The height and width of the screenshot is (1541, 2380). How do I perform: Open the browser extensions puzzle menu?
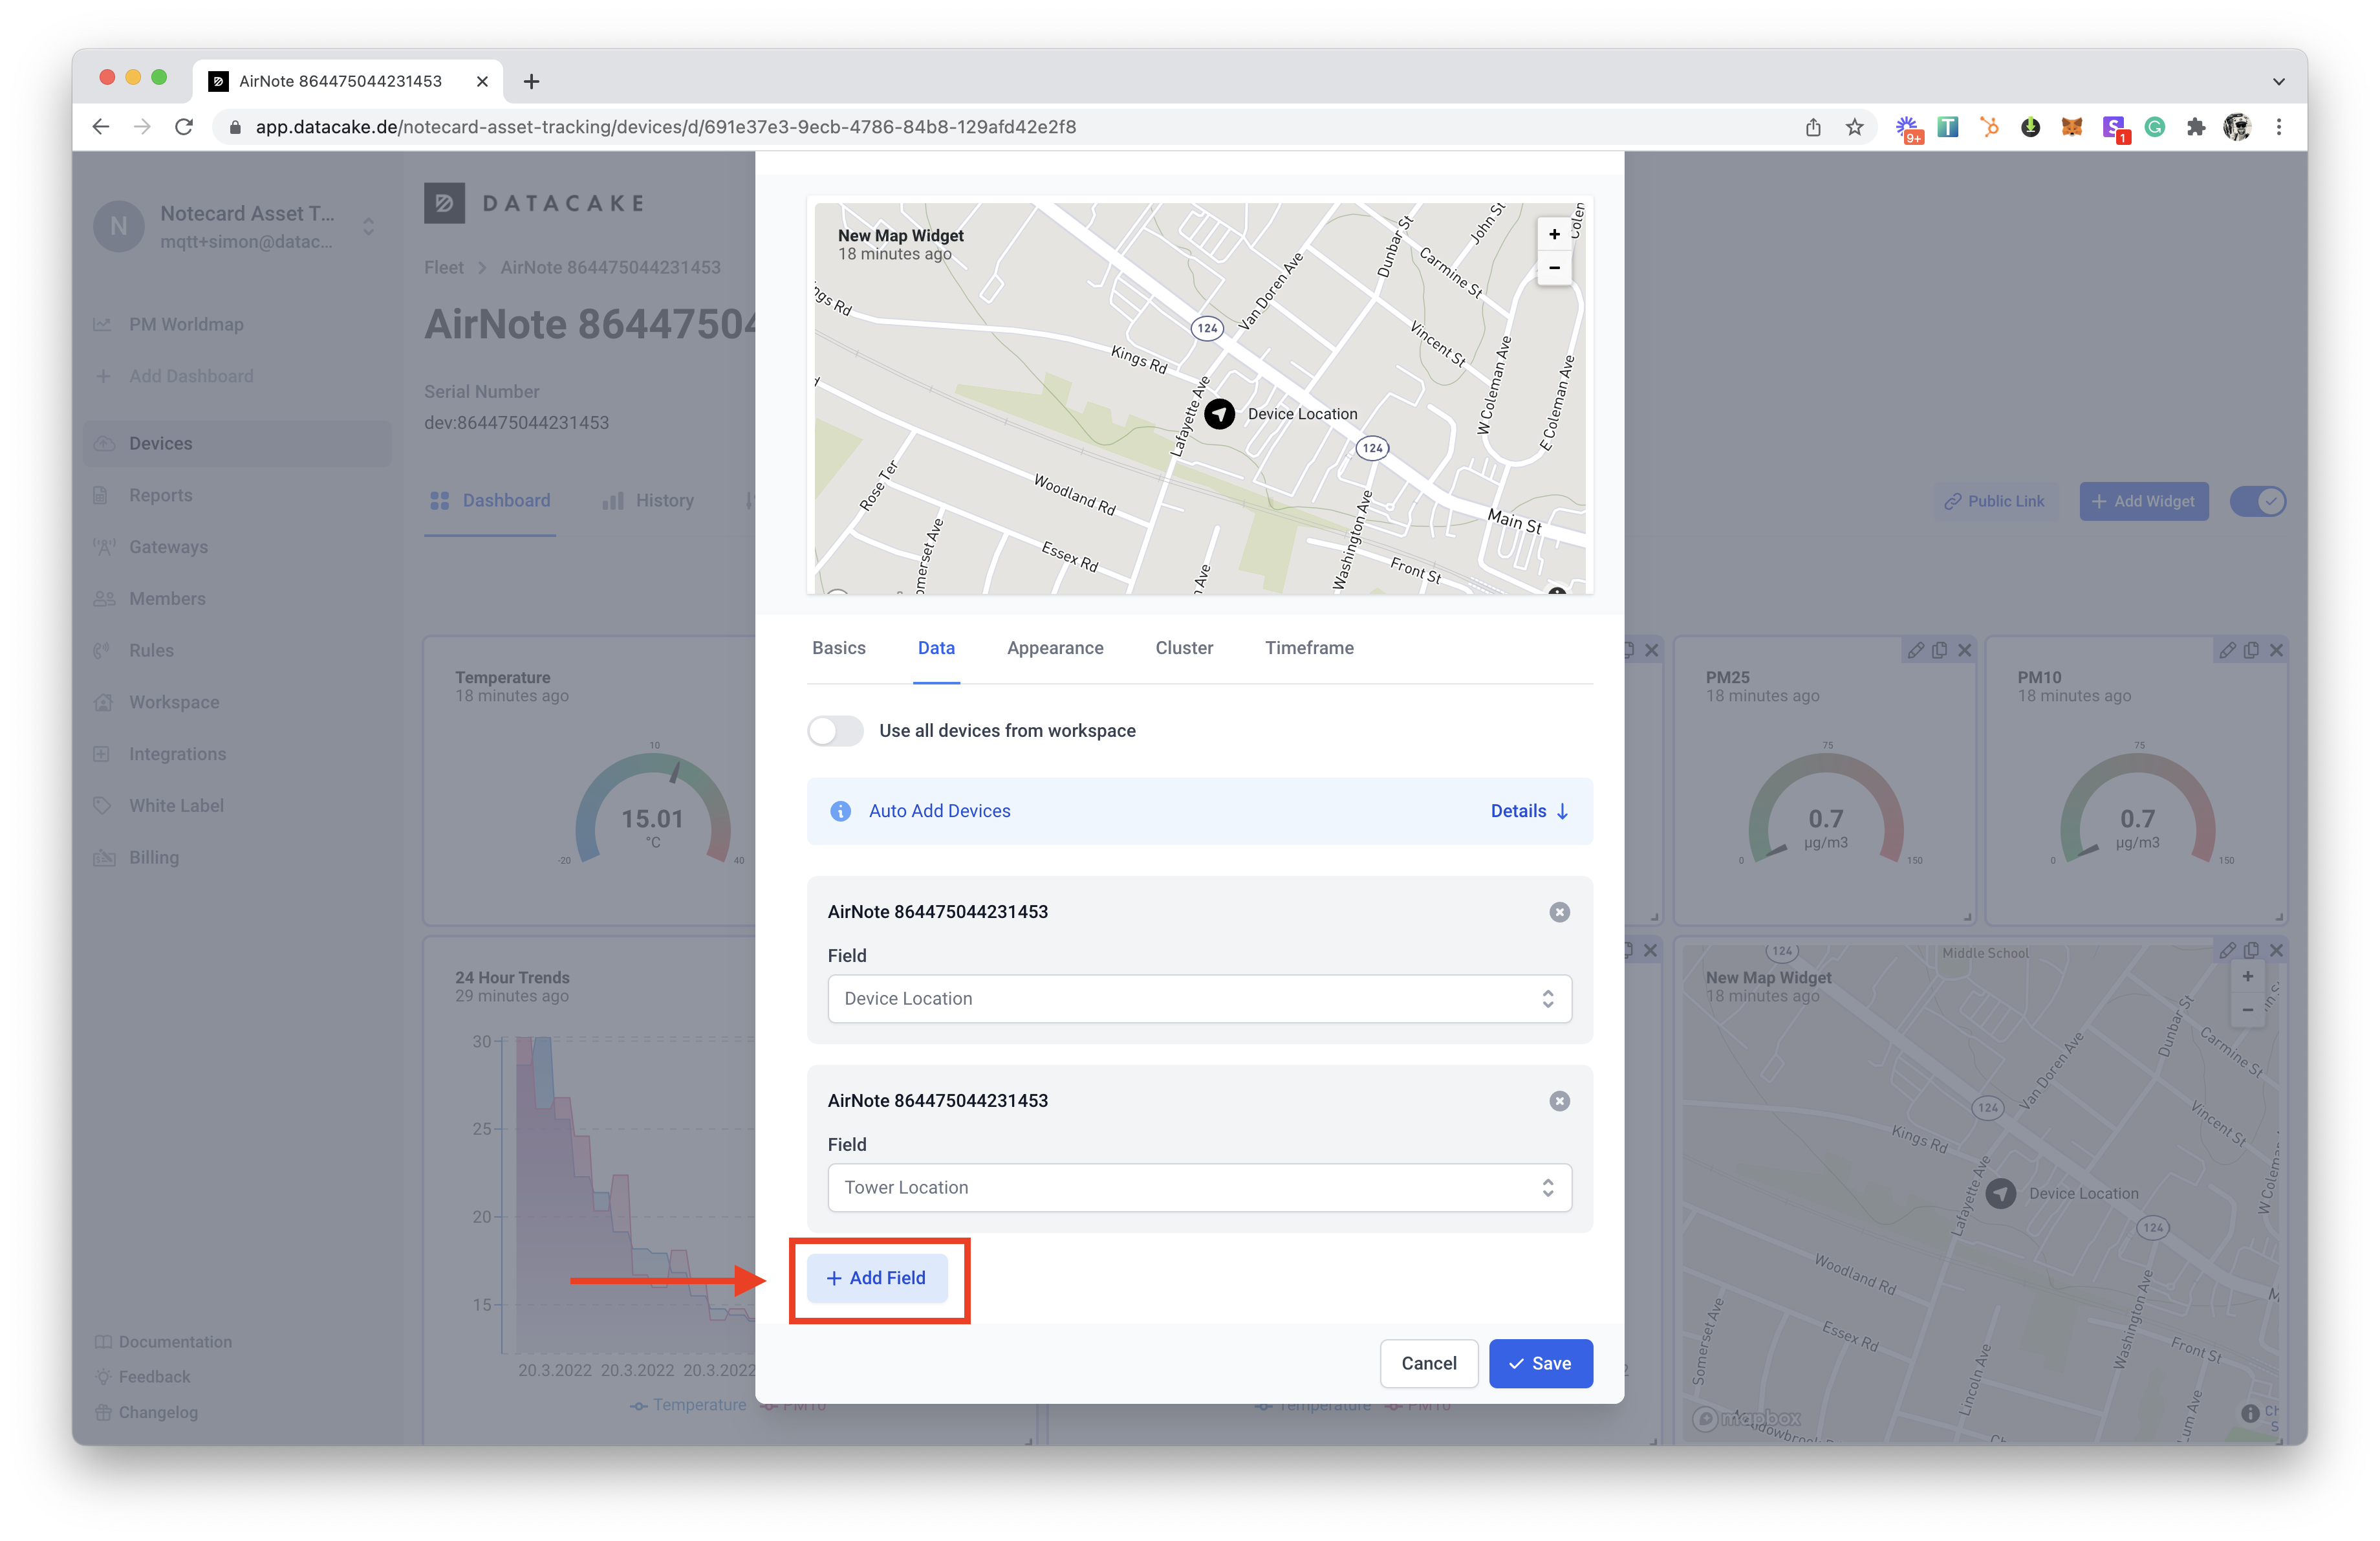click(x=2195, y=127)
